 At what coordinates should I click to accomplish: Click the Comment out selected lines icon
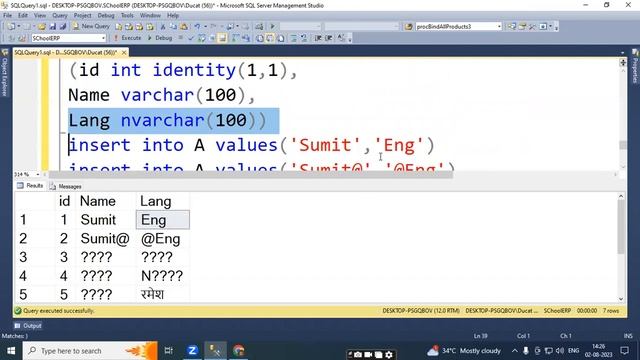click(x=293, y=38)
